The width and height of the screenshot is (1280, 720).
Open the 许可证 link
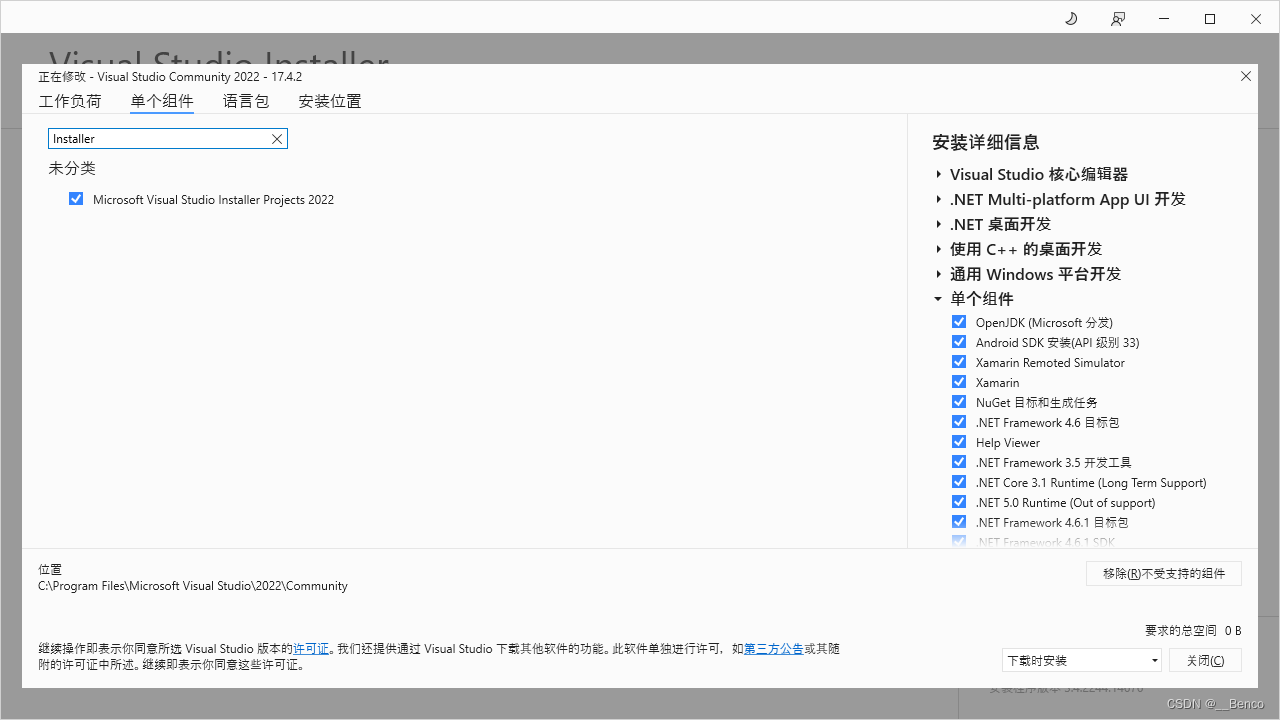(311, 648)
